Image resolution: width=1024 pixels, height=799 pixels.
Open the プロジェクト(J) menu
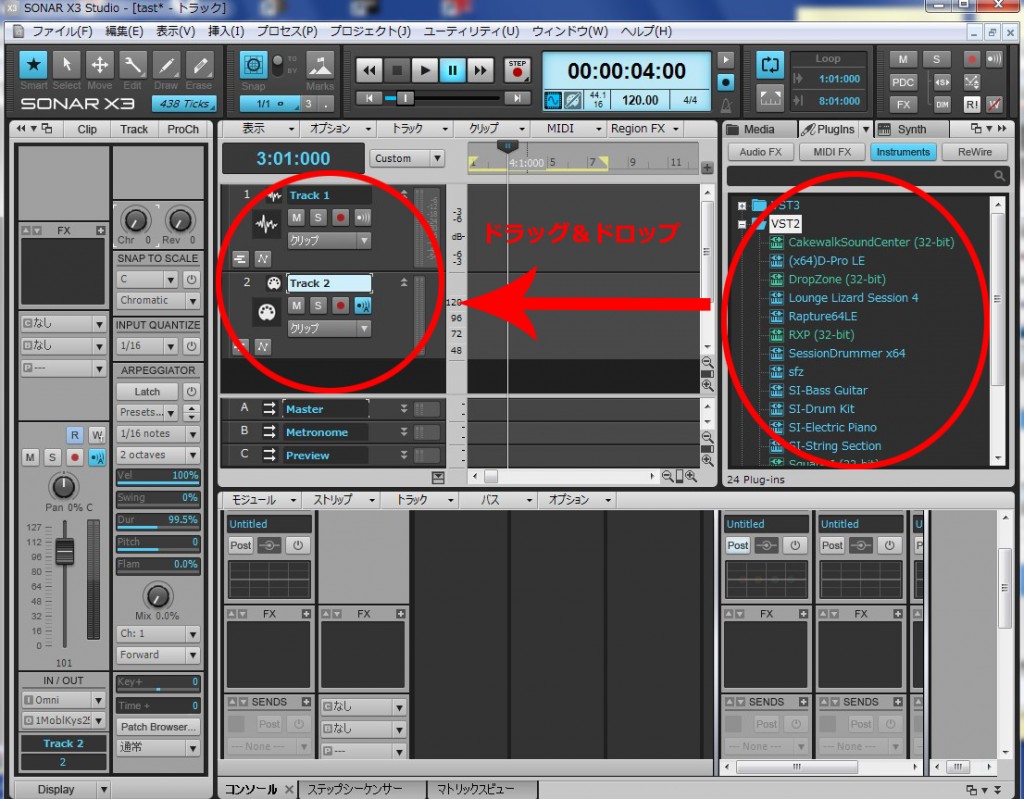370,31
